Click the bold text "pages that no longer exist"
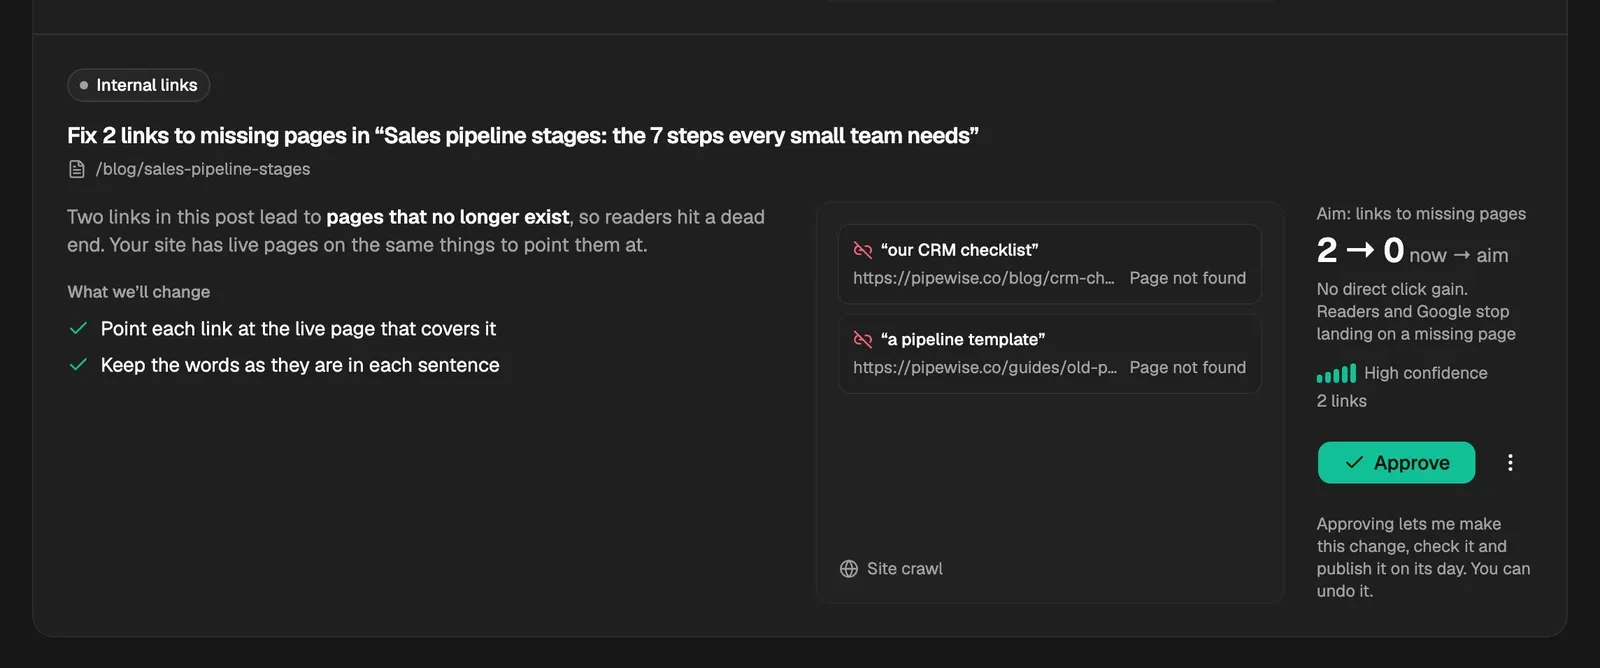 [x=448, y=217]
